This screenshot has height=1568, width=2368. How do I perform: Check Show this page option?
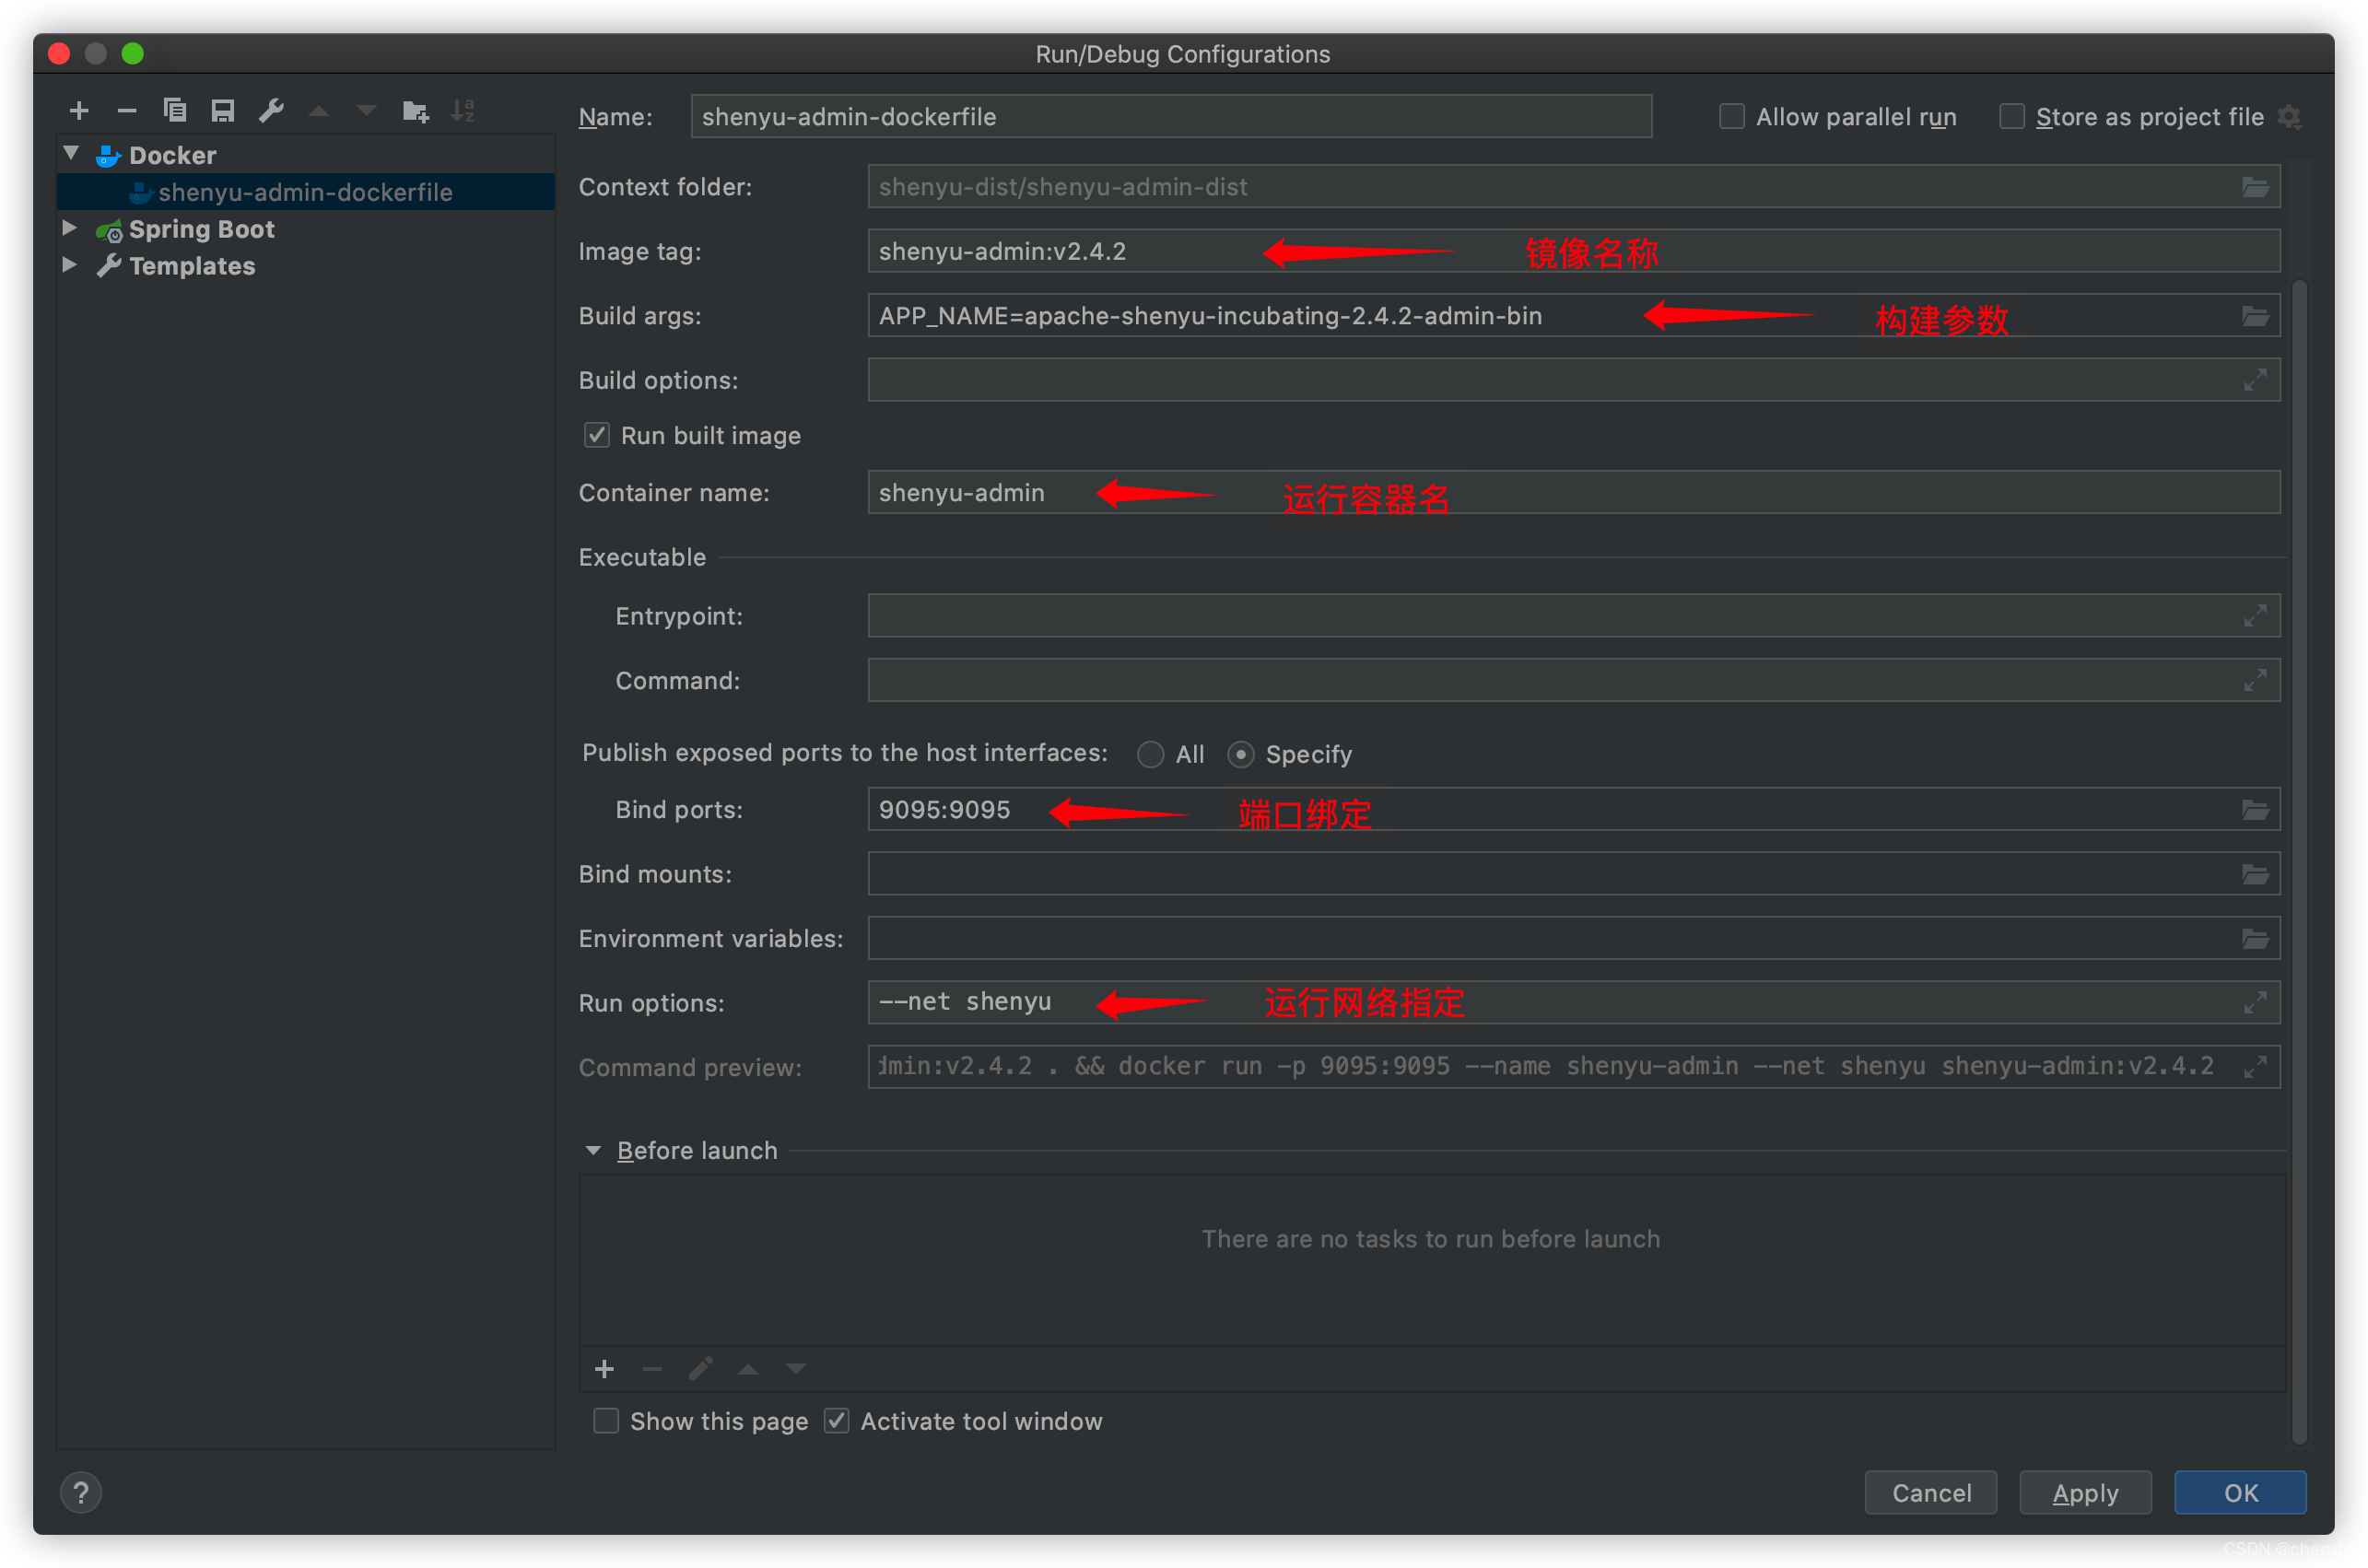point(606,1421)
